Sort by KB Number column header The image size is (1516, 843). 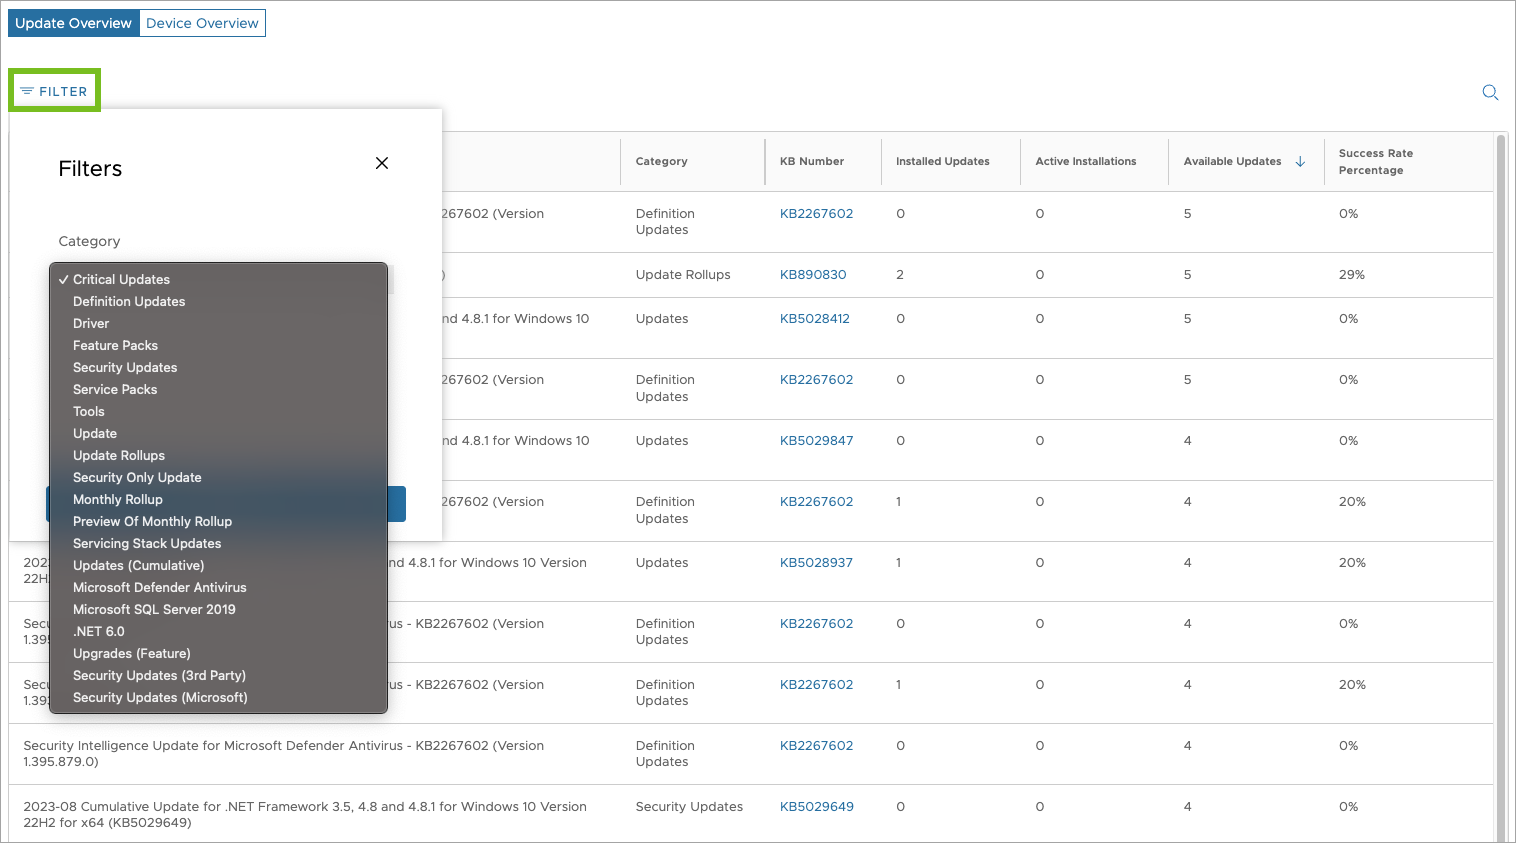click(812, 161)
